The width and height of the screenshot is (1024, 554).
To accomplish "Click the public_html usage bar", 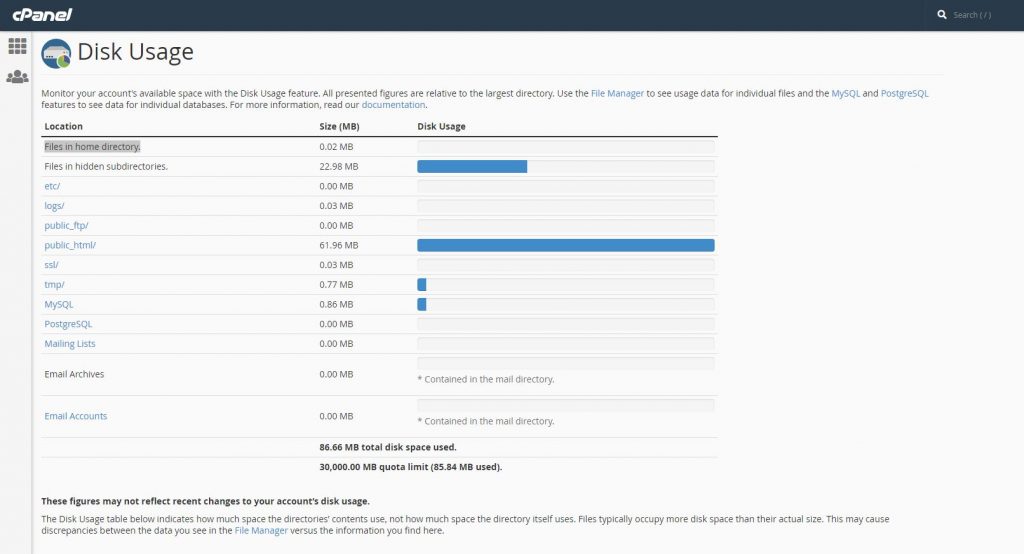I will (565, 245).
